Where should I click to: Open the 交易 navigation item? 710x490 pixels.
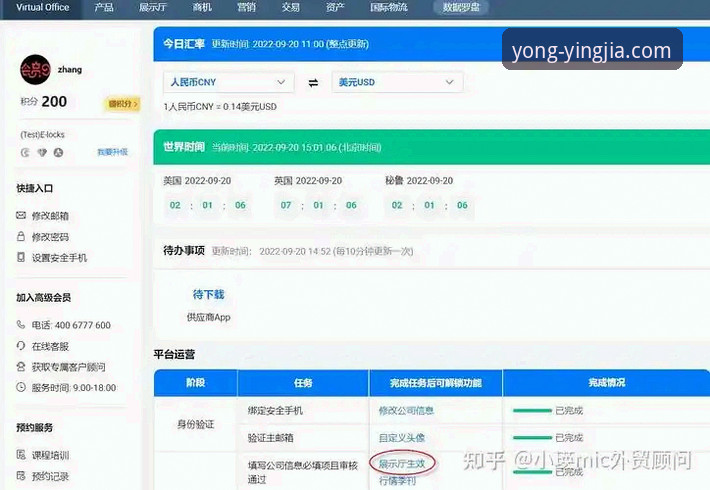point(290,7)
